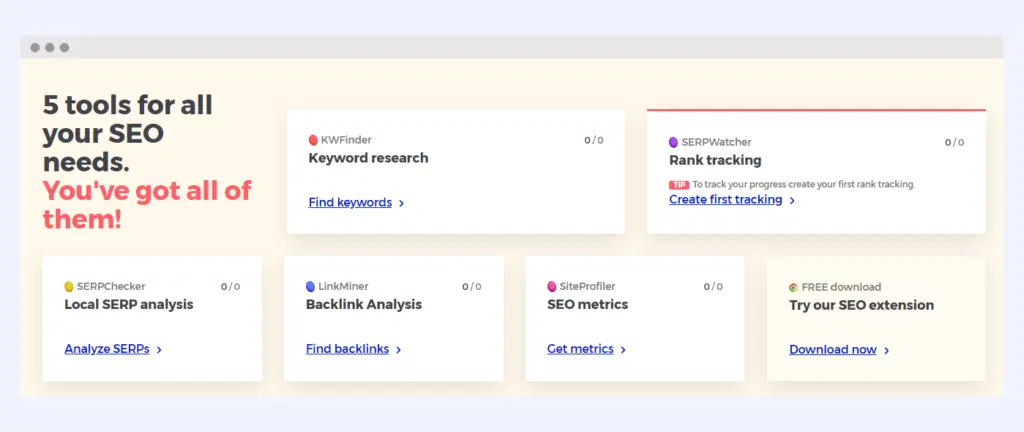1024x432 pixels.
Task: Click chevron next to Analyze SERPs
Action: (x=159, y=350)
